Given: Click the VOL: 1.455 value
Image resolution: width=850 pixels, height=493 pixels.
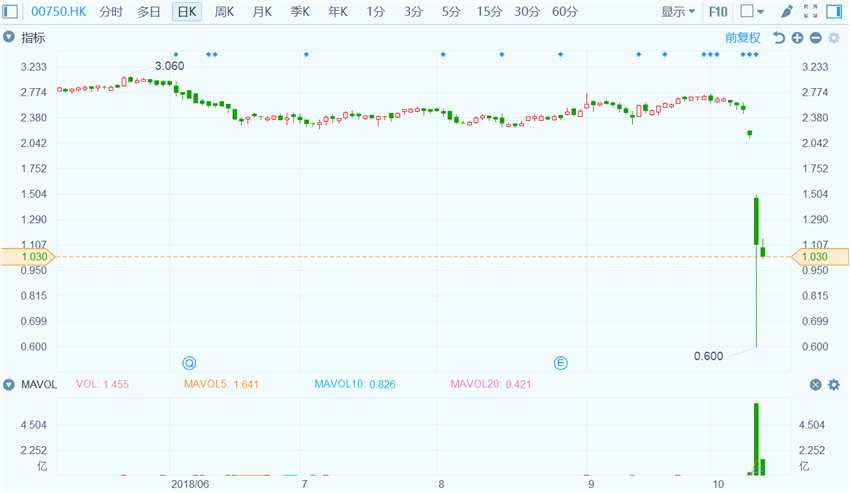Looking at the screenshot, I should [102, 385].
